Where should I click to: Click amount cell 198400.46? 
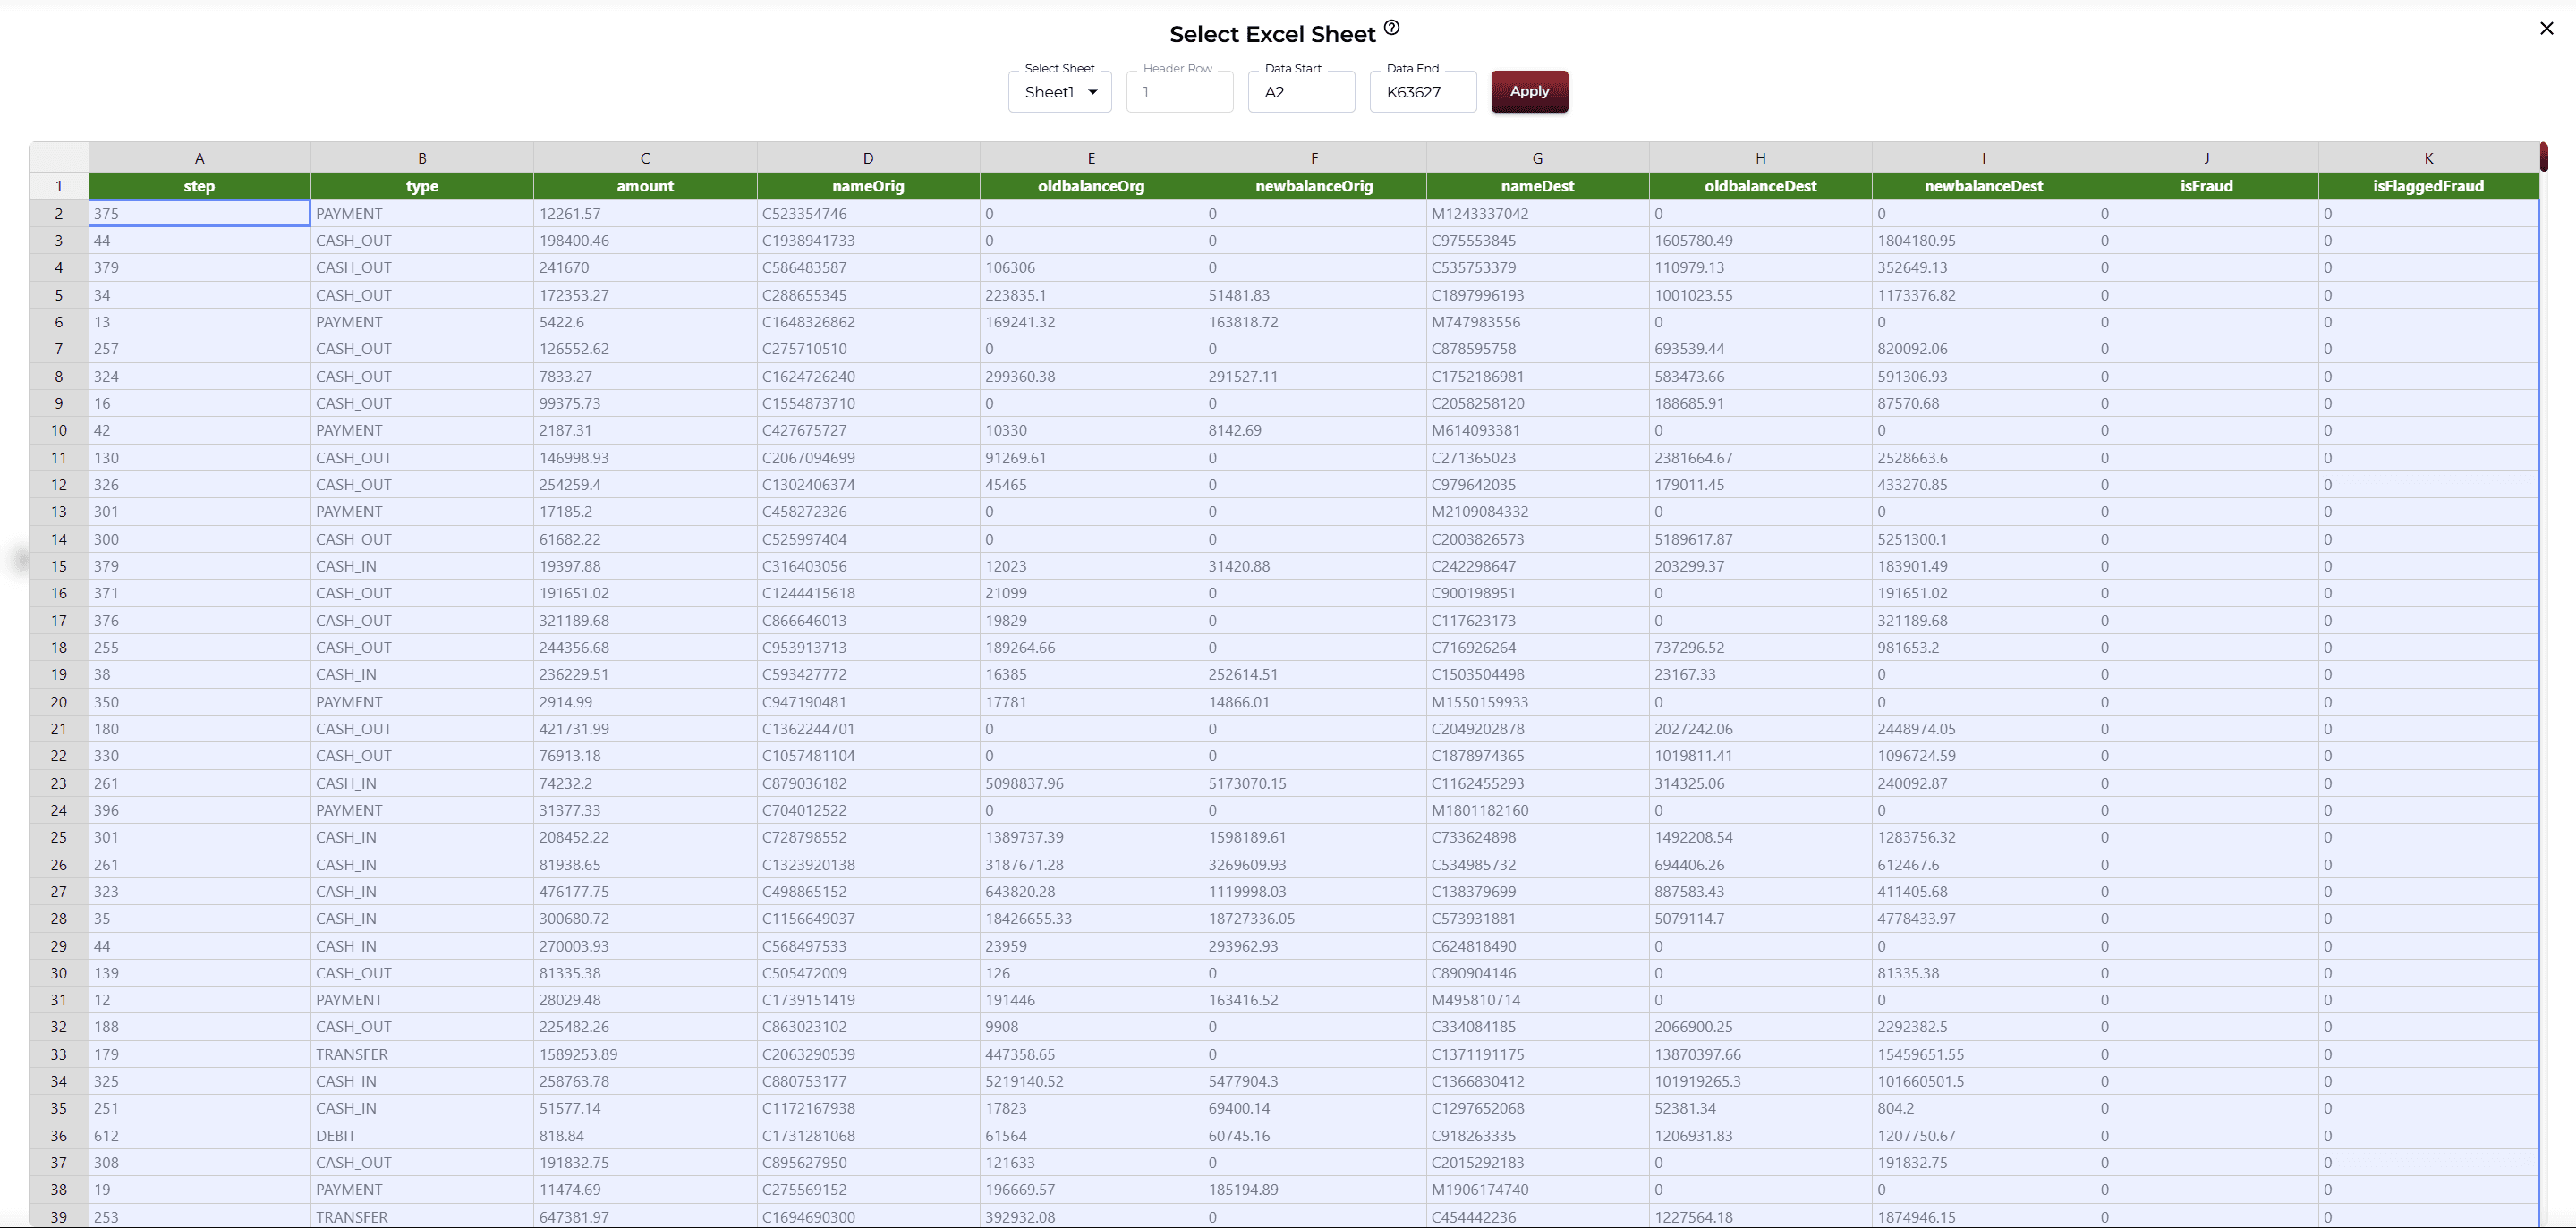point(645,240)
